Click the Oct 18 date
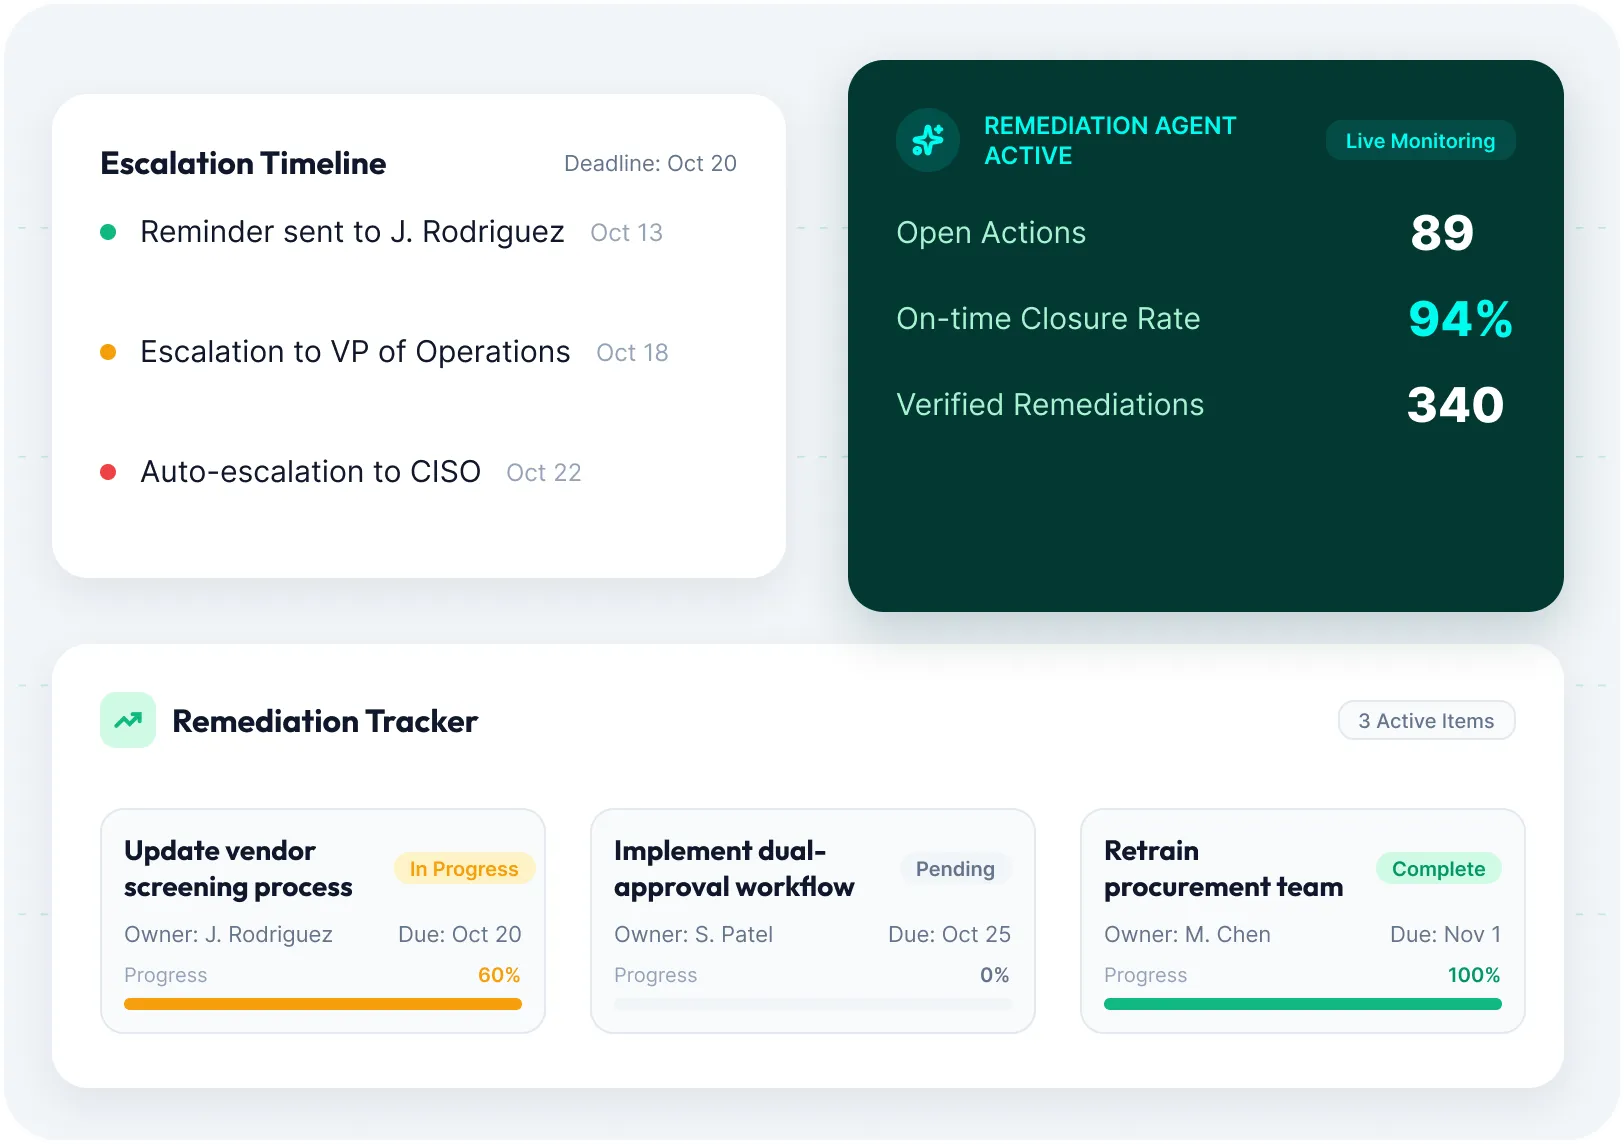The height and width of the screenshot is (1144, 1624). 632,353
